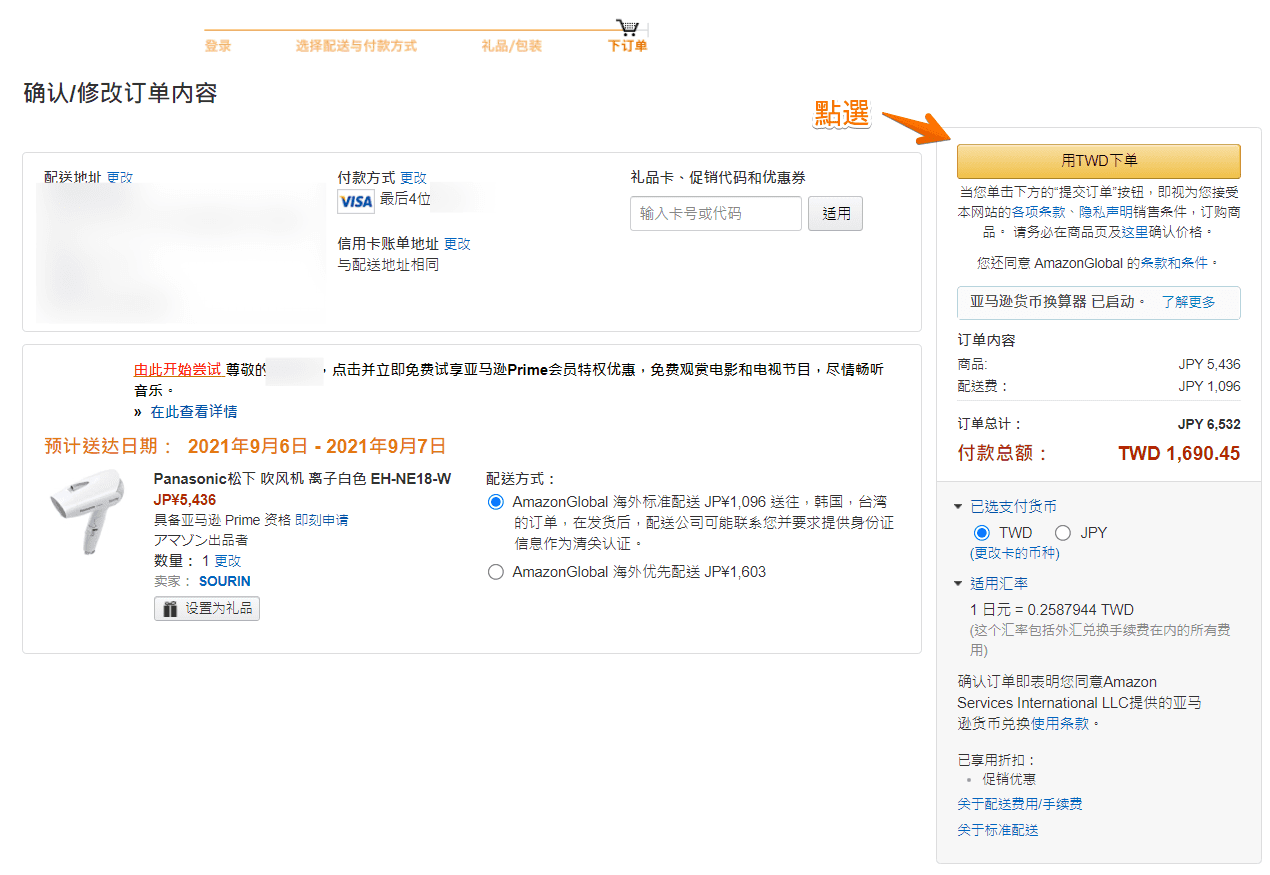Open the 在此查看详情 link
Screen dimensions: 1270x875
(194, 412)
